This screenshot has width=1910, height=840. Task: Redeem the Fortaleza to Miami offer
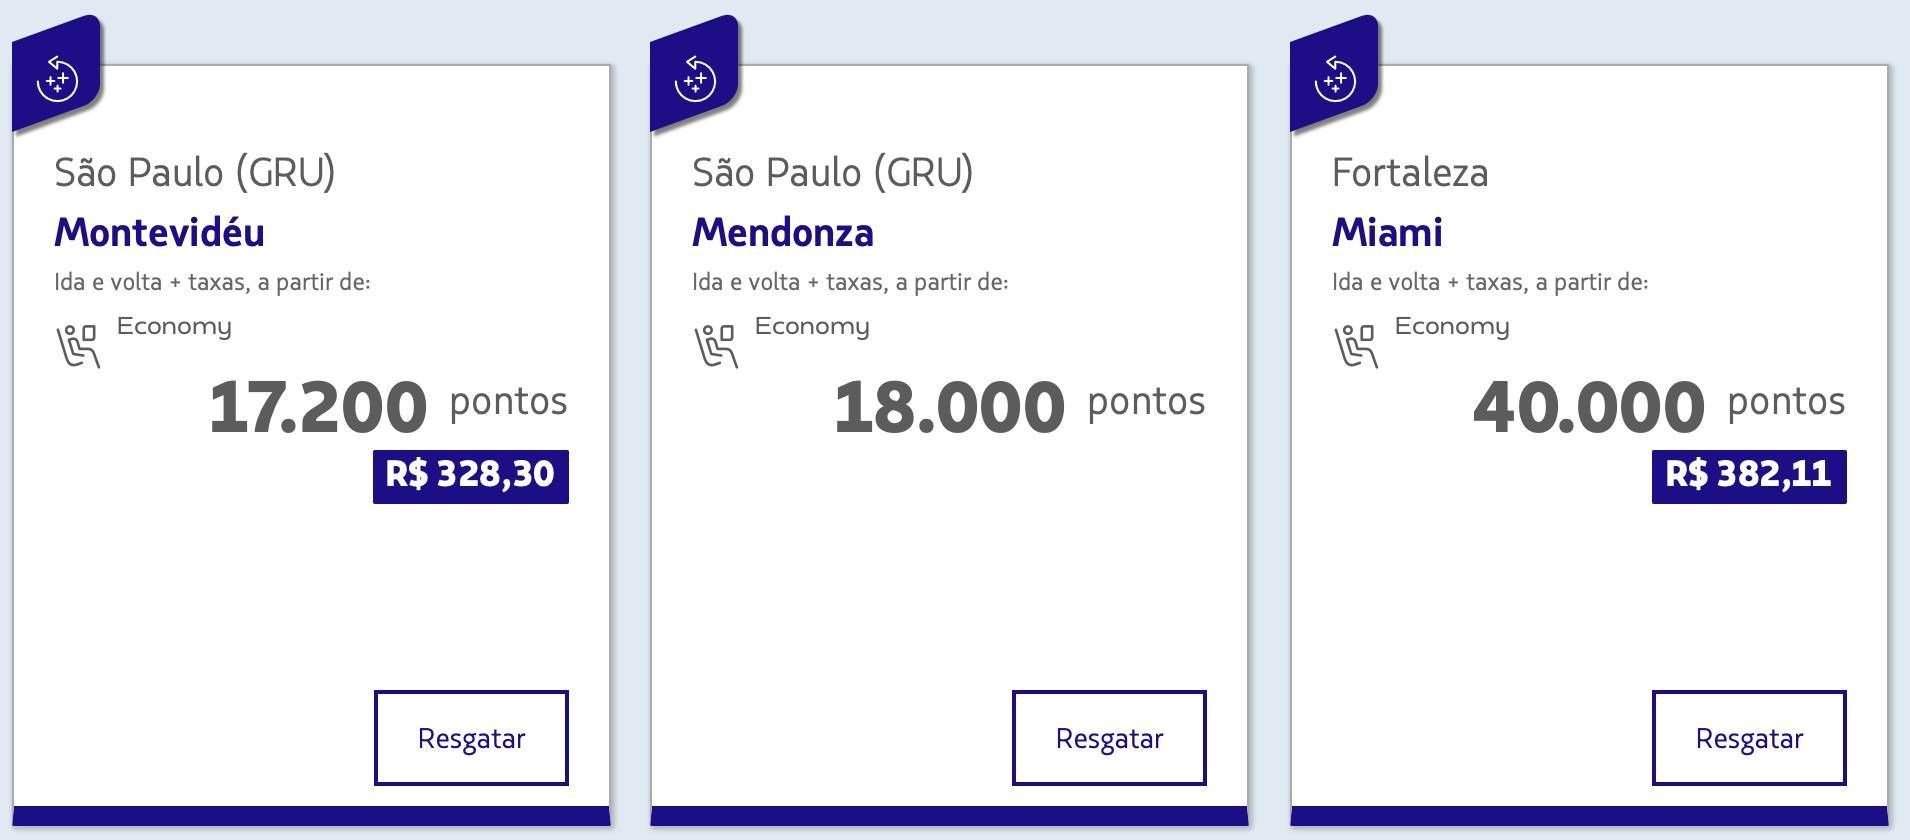(1749, 738)
